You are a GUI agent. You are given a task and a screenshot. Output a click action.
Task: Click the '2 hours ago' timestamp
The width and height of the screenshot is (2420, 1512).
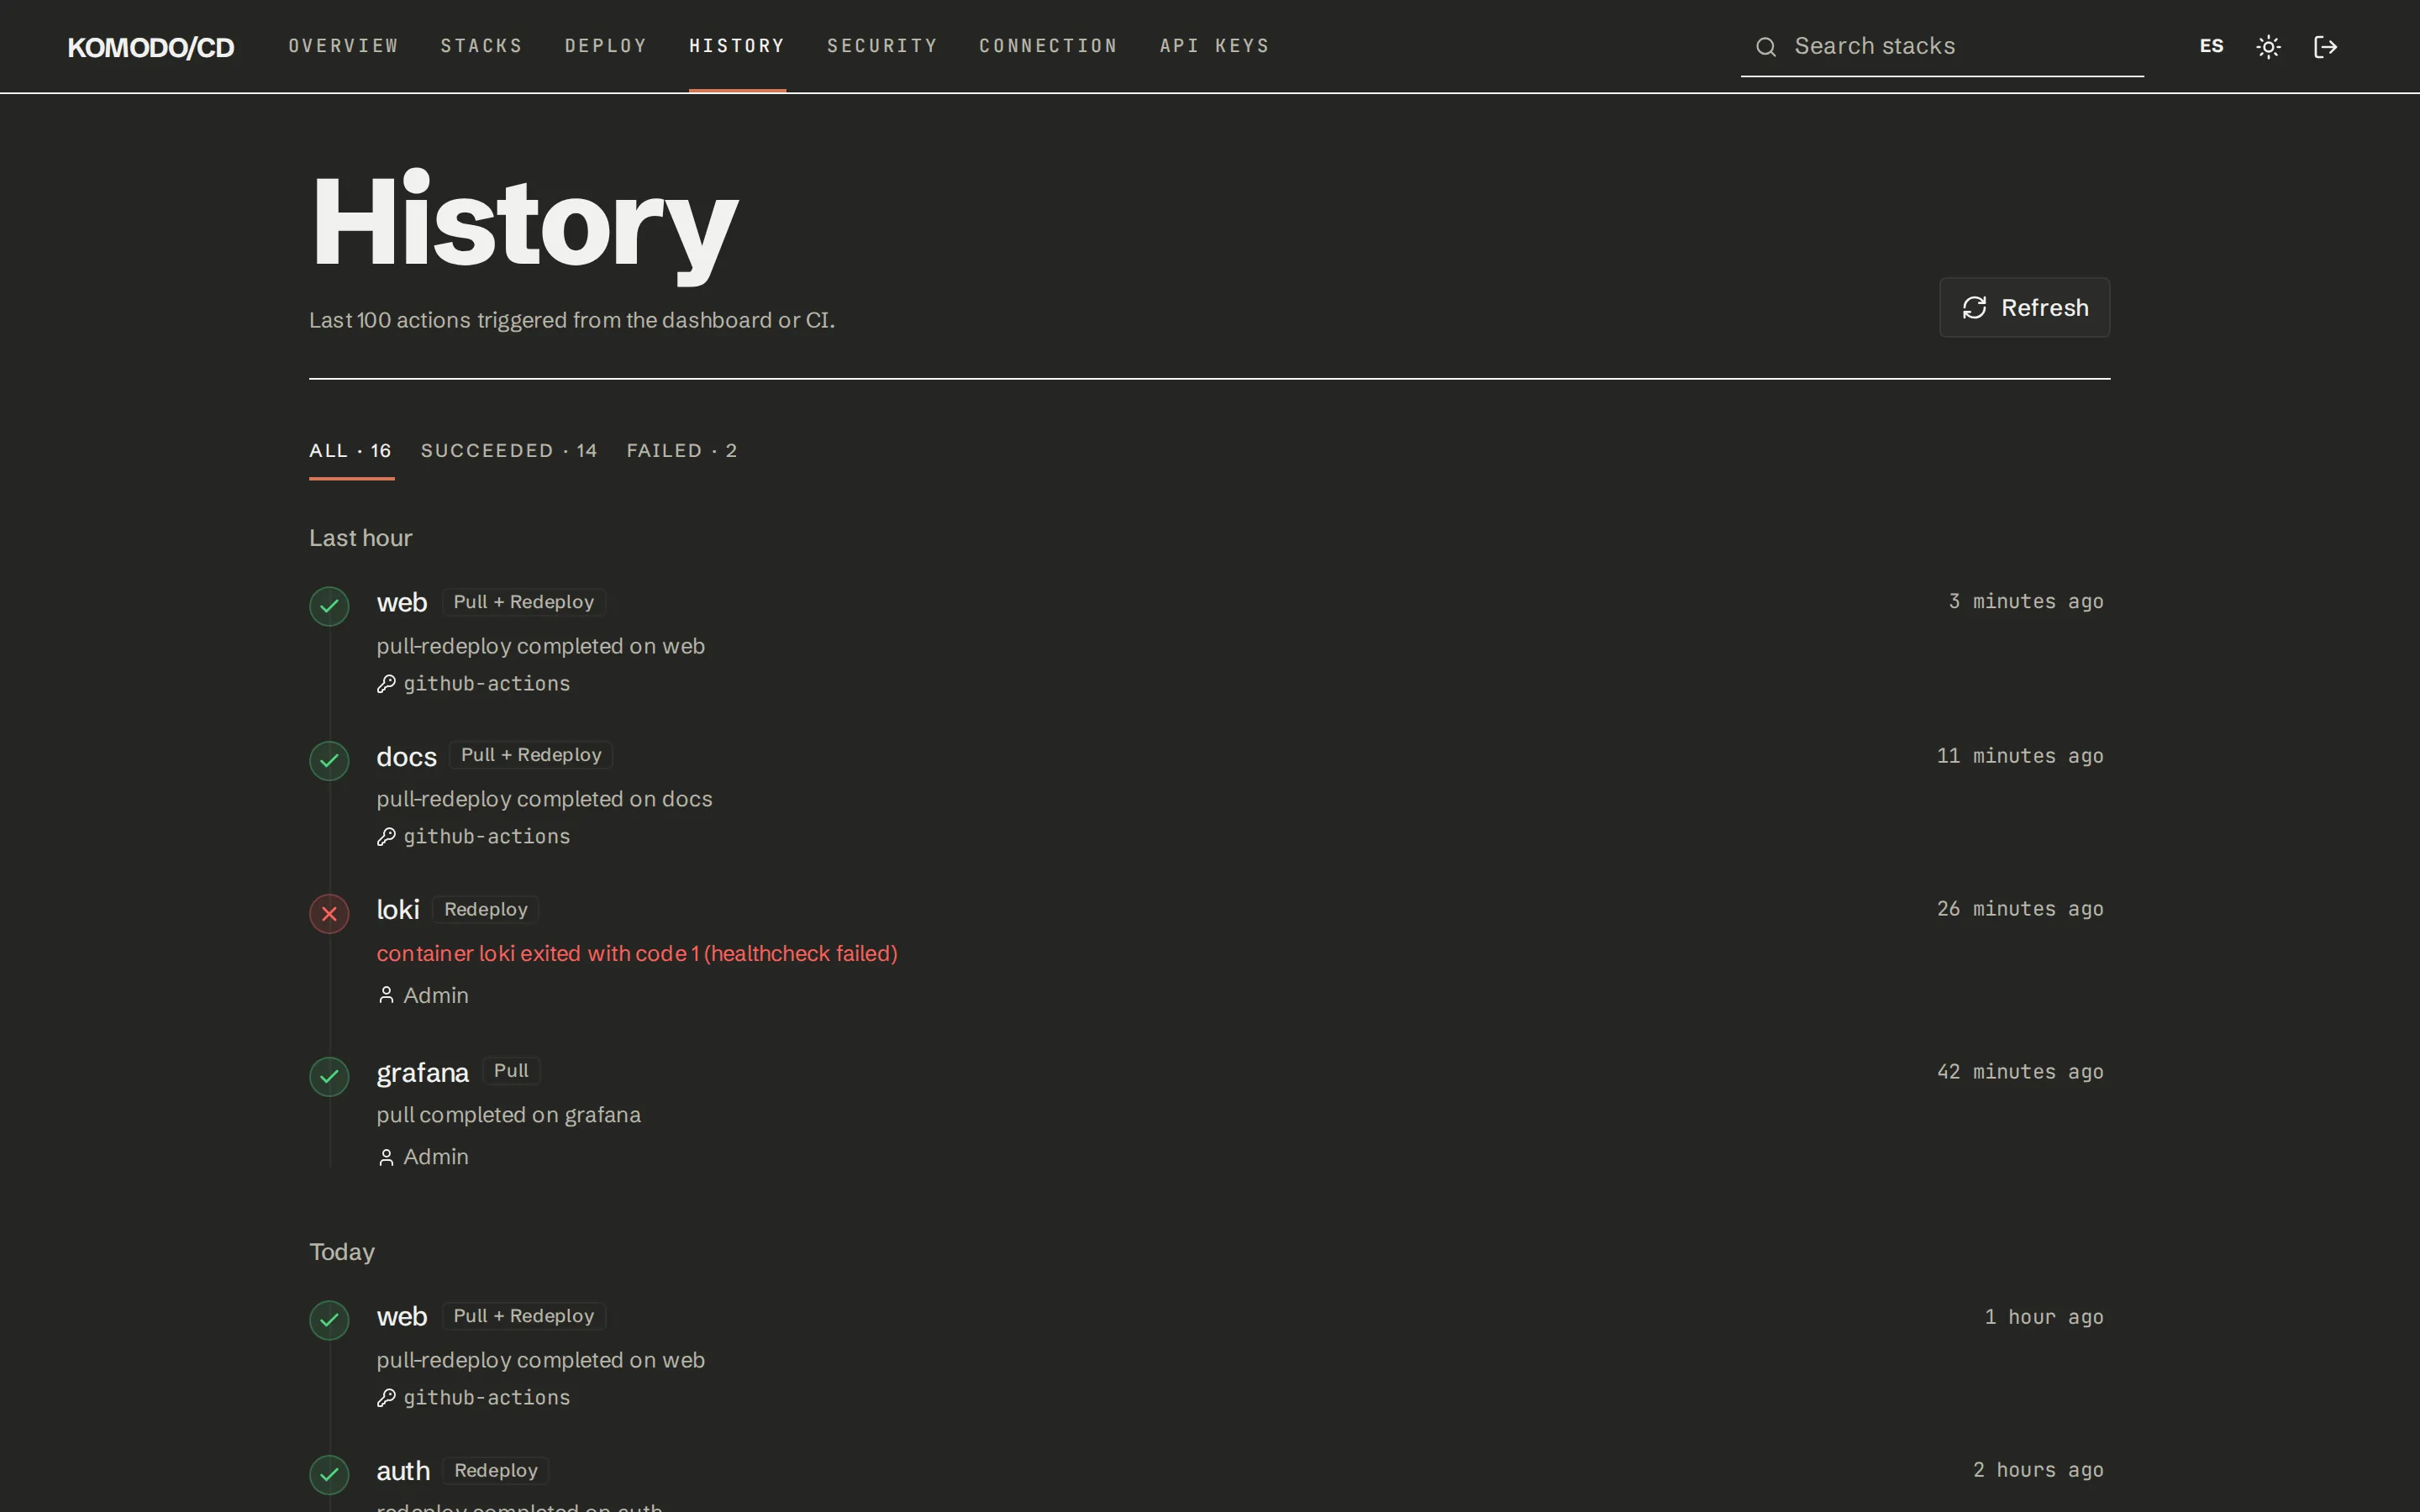coord(2038,1470)
